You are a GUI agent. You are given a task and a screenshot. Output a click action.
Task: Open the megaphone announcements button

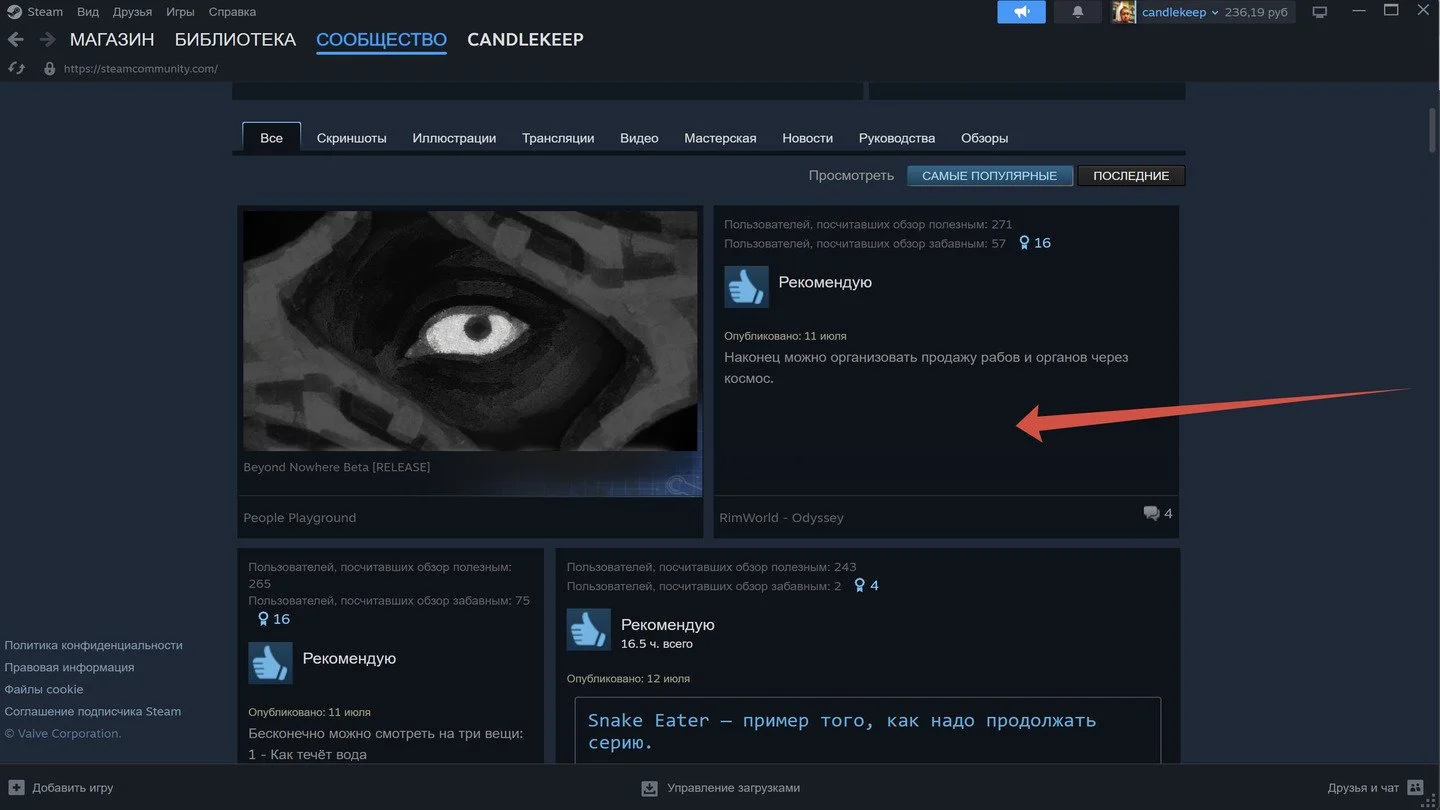click(x=1021, y=12)
